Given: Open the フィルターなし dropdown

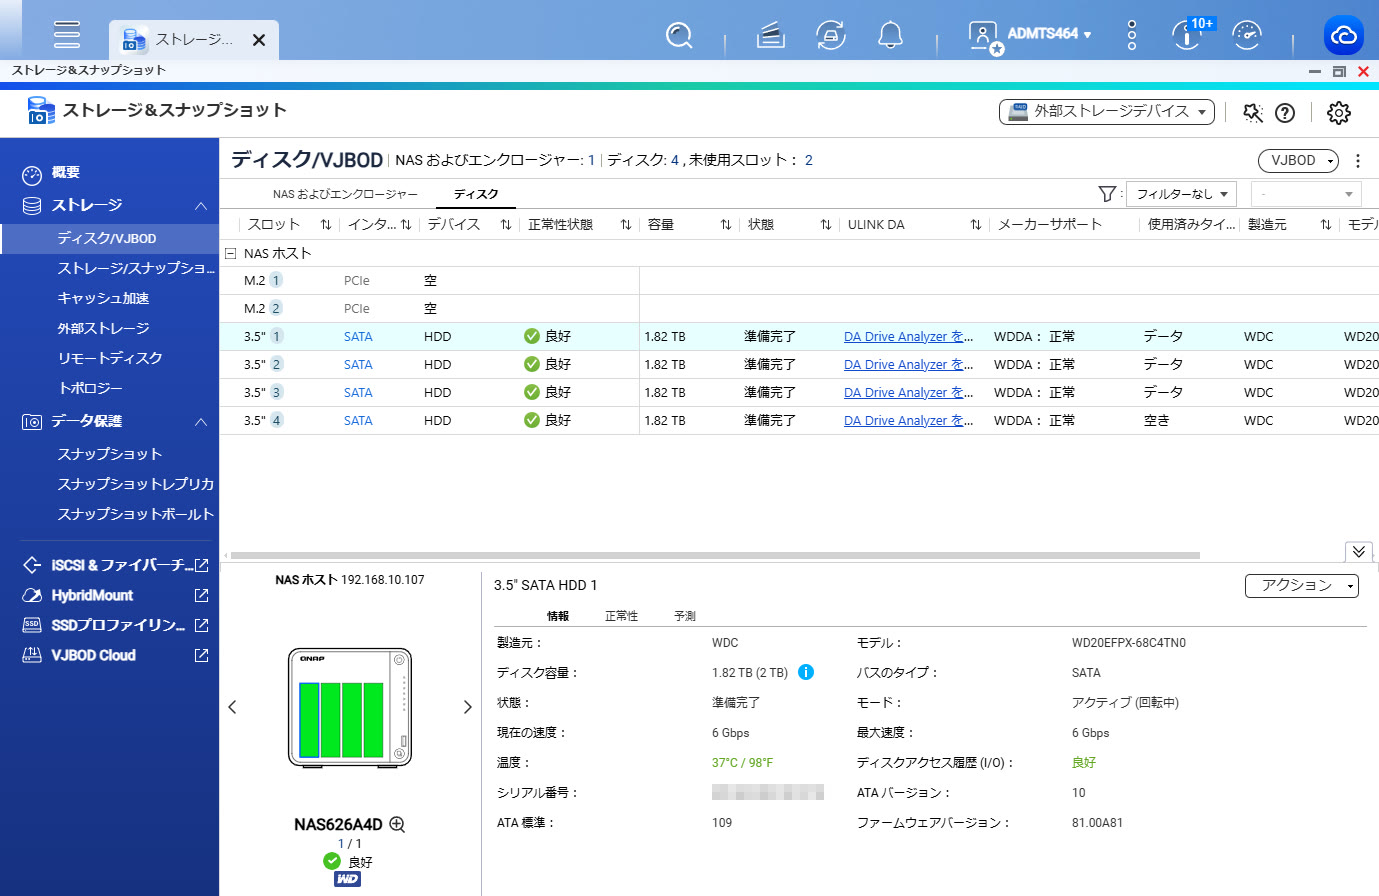Looking at the screenshot, I should (x=1183, y=194).
